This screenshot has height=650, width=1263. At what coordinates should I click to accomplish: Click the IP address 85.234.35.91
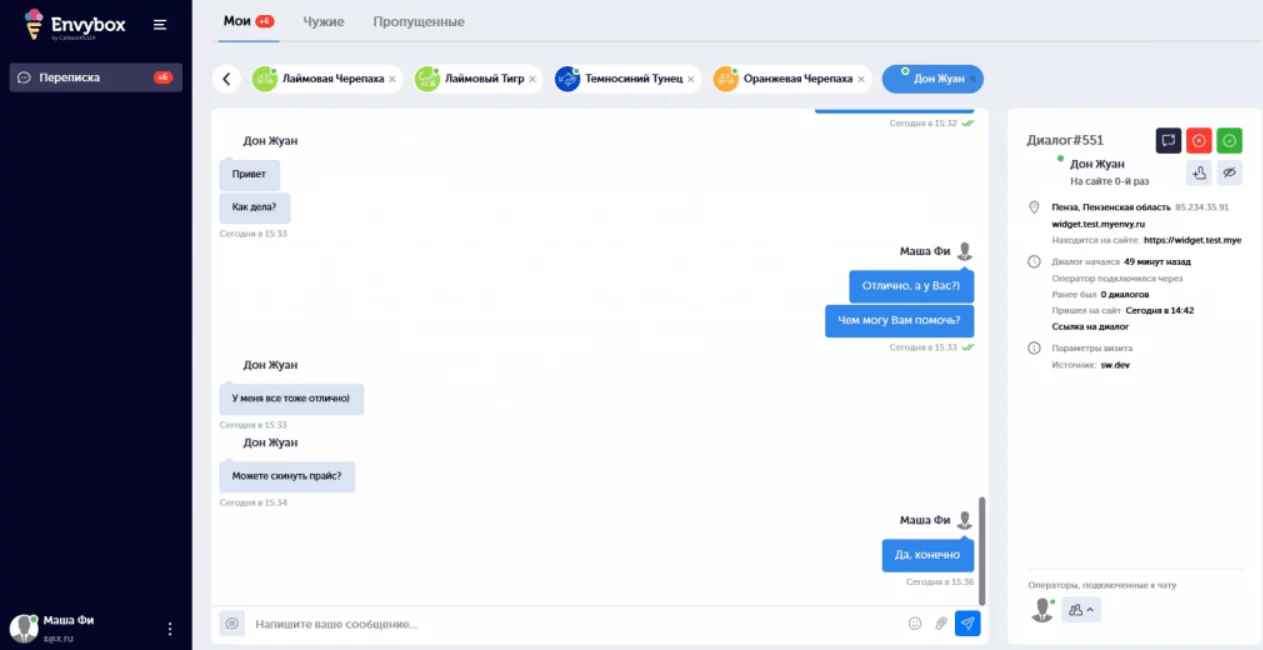[x=1202, y=207]
